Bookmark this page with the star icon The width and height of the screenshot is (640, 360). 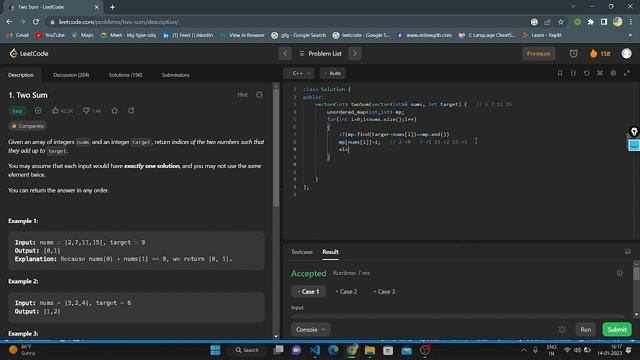561,22
